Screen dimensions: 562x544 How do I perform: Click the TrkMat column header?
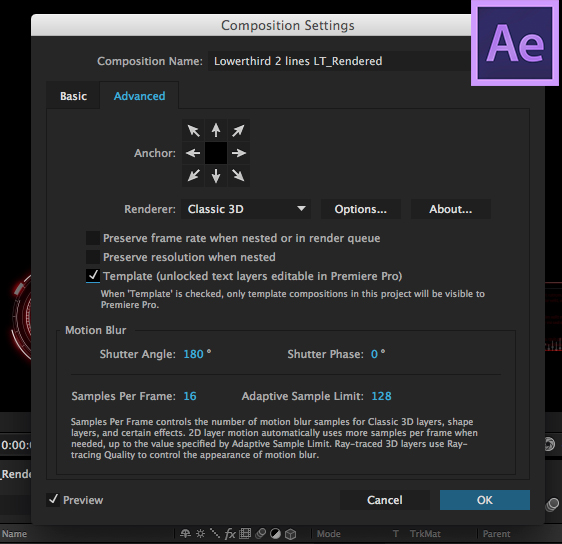425,534
